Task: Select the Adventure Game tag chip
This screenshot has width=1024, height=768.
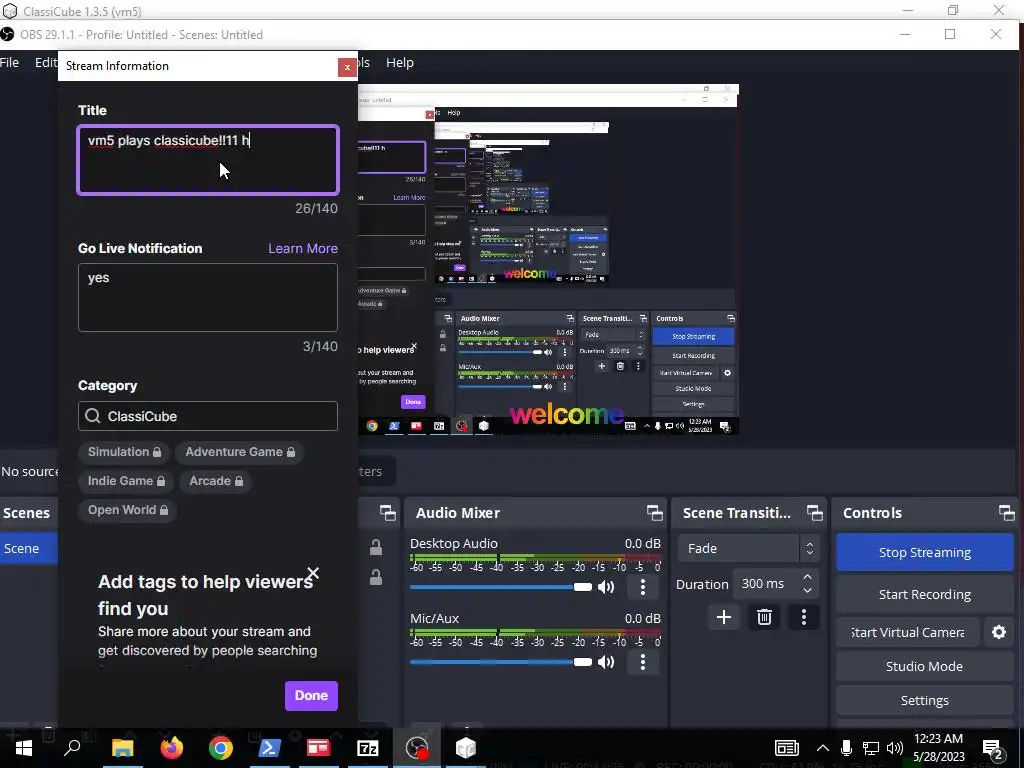Action: 240,452
